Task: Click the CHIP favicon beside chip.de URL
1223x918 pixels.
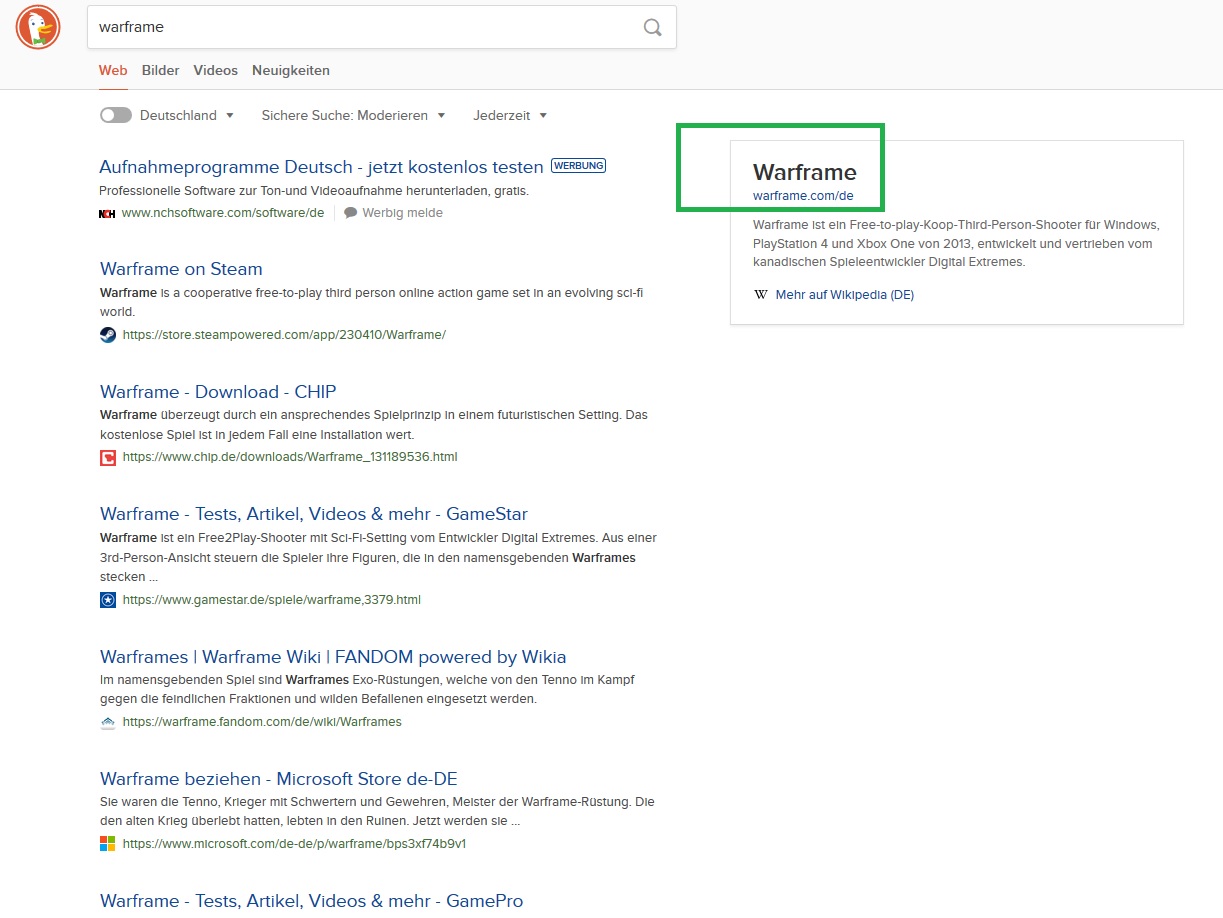Action: [108, 457]
